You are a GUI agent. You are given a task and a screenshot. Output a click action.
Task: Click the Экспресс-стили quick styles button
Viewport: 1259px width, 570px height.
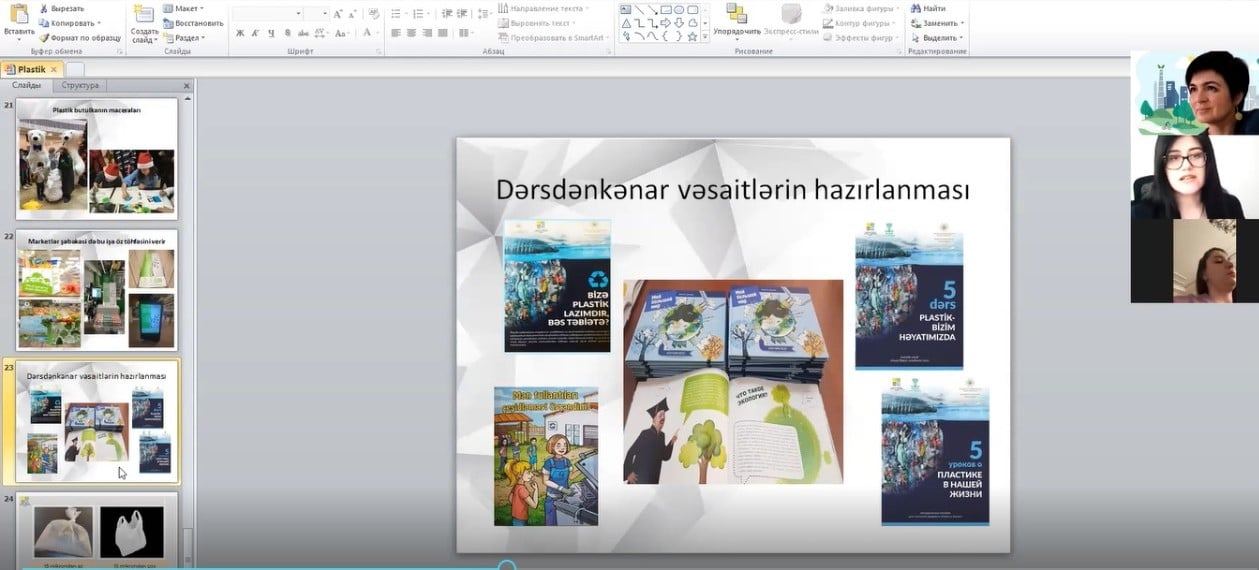coord(791,22)
